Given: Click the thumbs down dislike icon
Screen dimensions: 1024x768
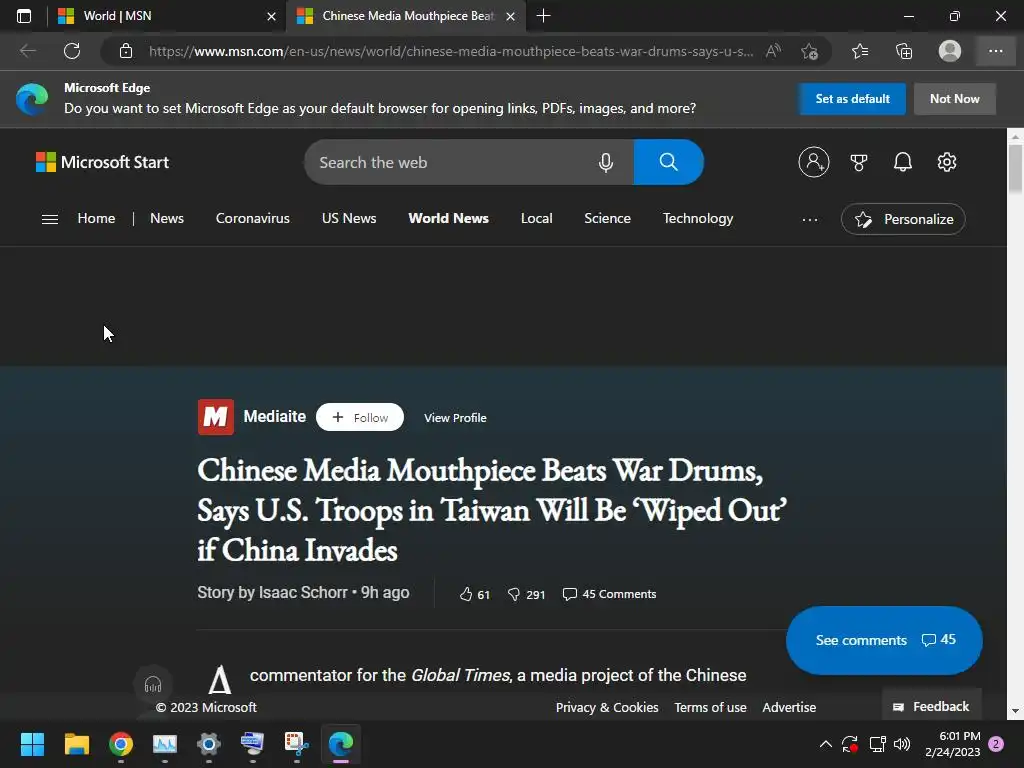Looking at the screenshot, I should pyautogui.click(x=514, y=594).
